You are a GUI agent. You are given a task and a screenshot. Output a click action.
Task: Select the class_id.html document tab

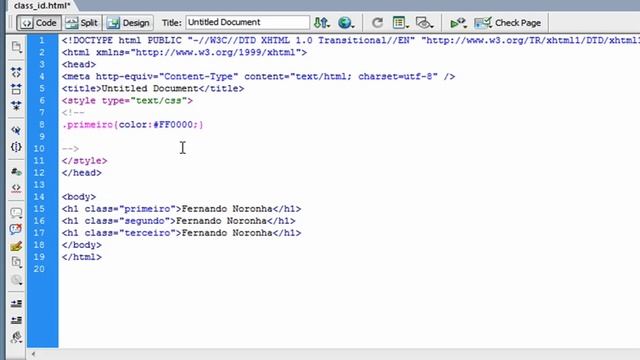pos(42,6)
